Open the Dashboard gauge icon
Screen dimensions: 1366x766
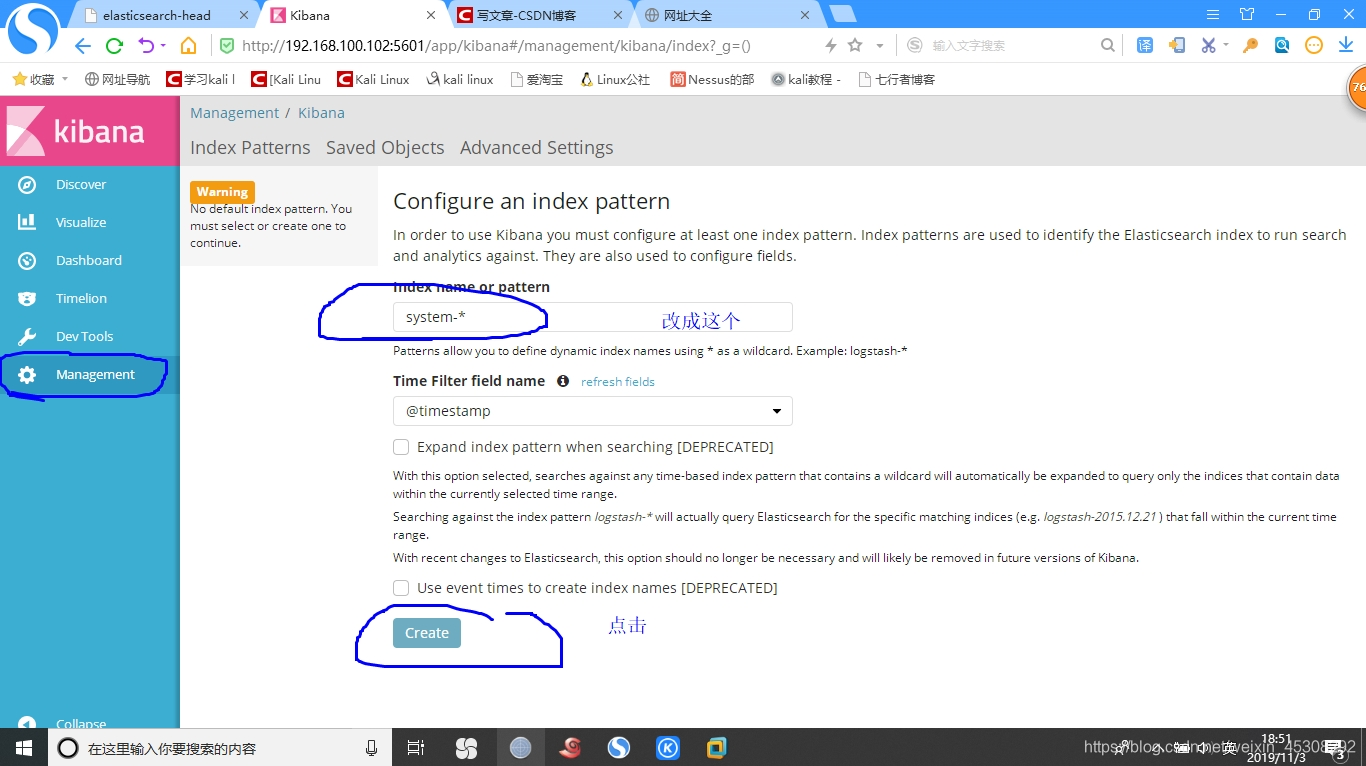coord(27,261)
